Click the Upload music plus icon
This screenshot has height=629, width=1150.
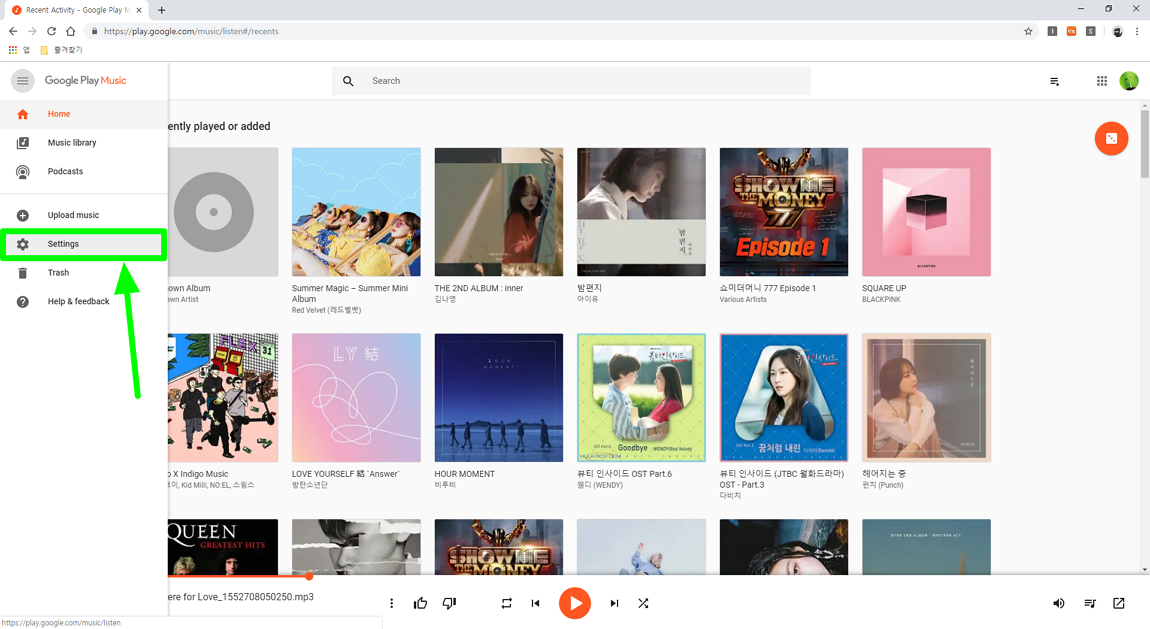click(x=23, y=216)
